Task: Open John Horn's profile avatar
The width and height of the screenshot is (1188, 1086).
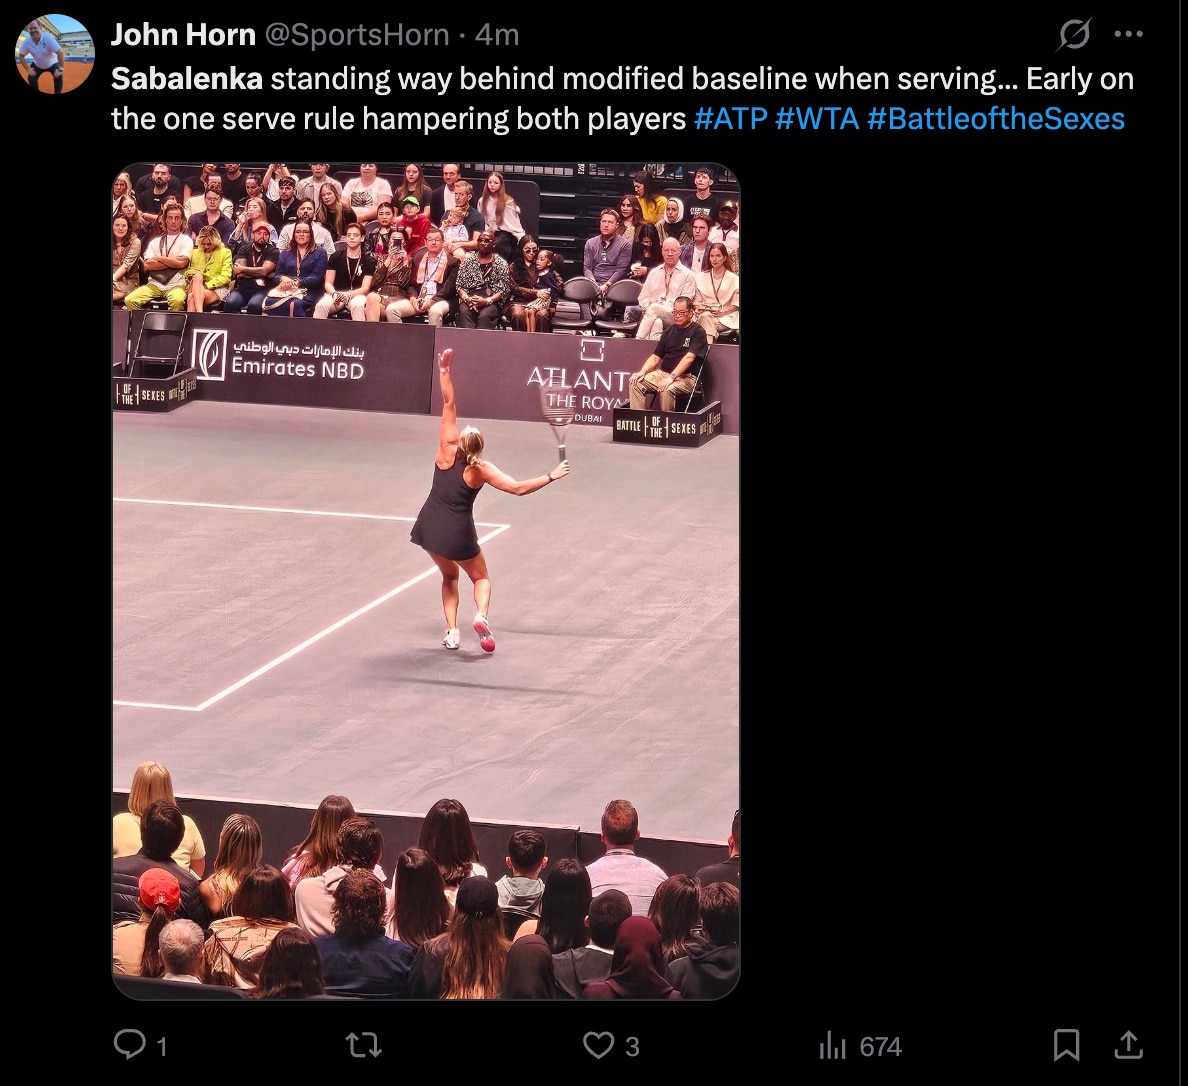Action: click(55, 54)
